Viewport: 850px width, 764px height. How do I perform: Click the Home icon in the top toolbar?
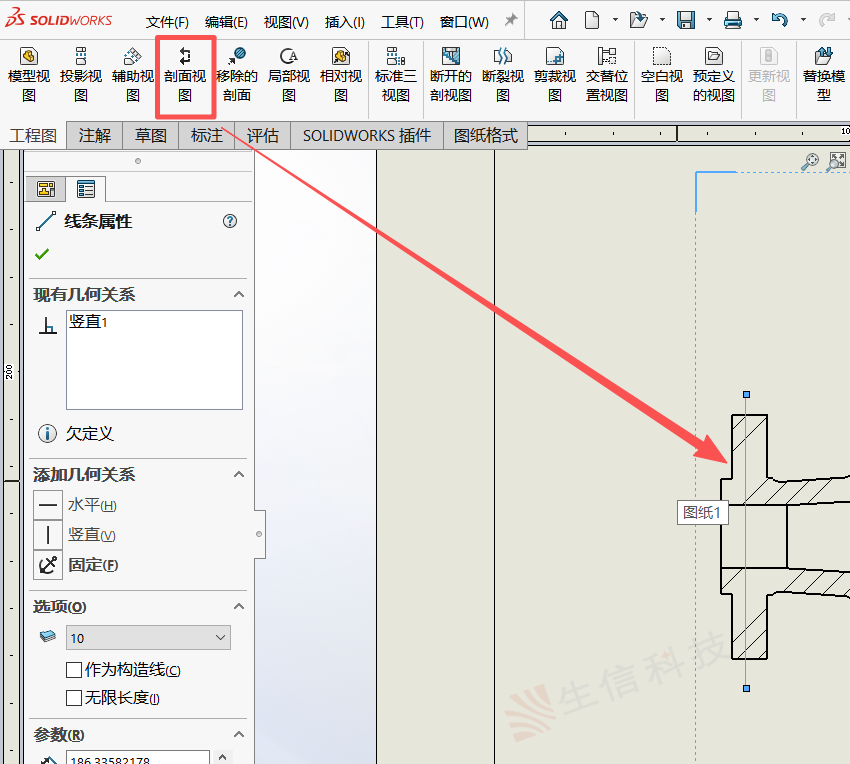[558, 20]
